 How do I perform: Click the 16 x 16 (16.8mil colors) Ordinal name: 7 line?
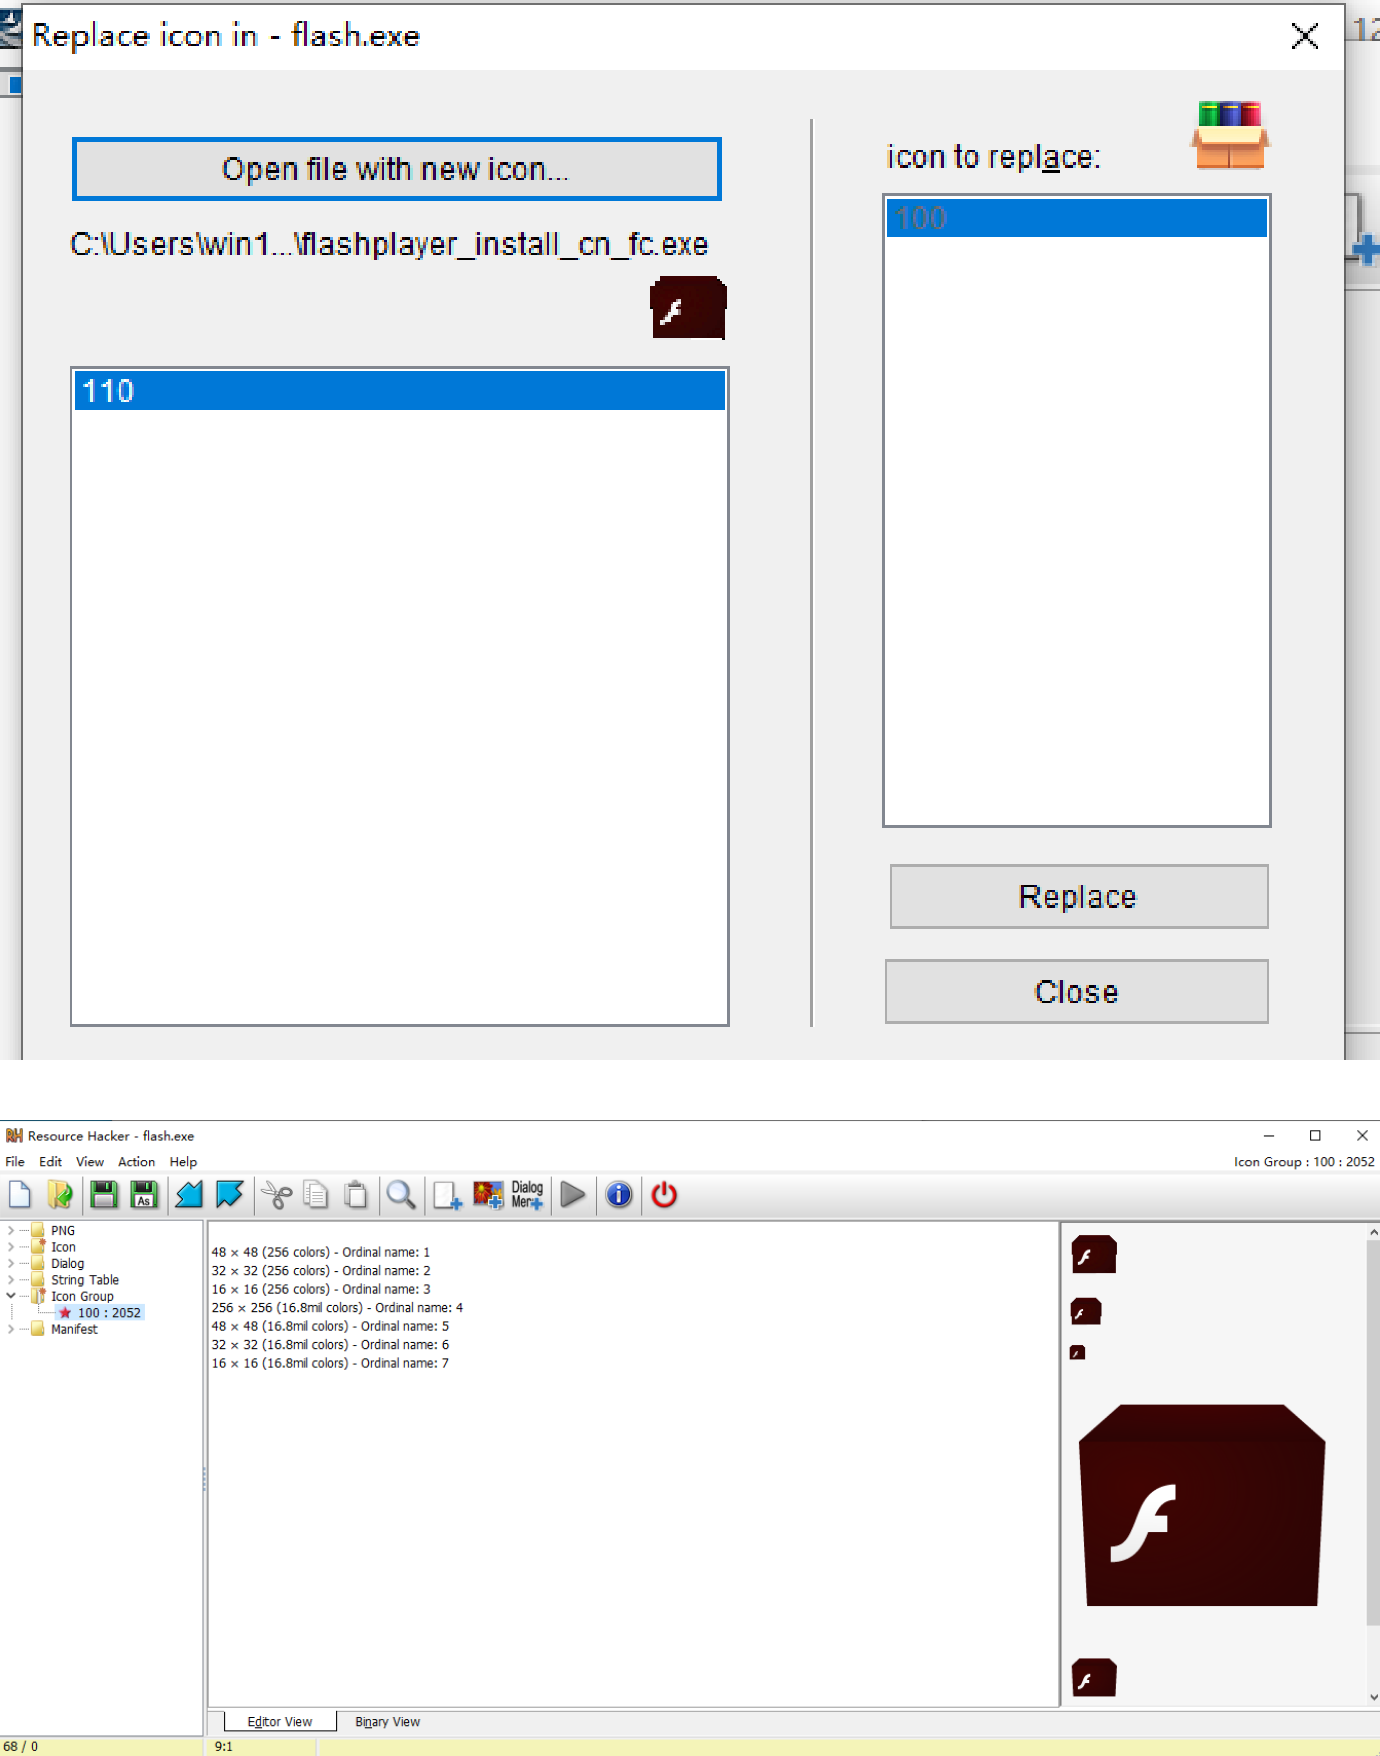(330, 1363)
